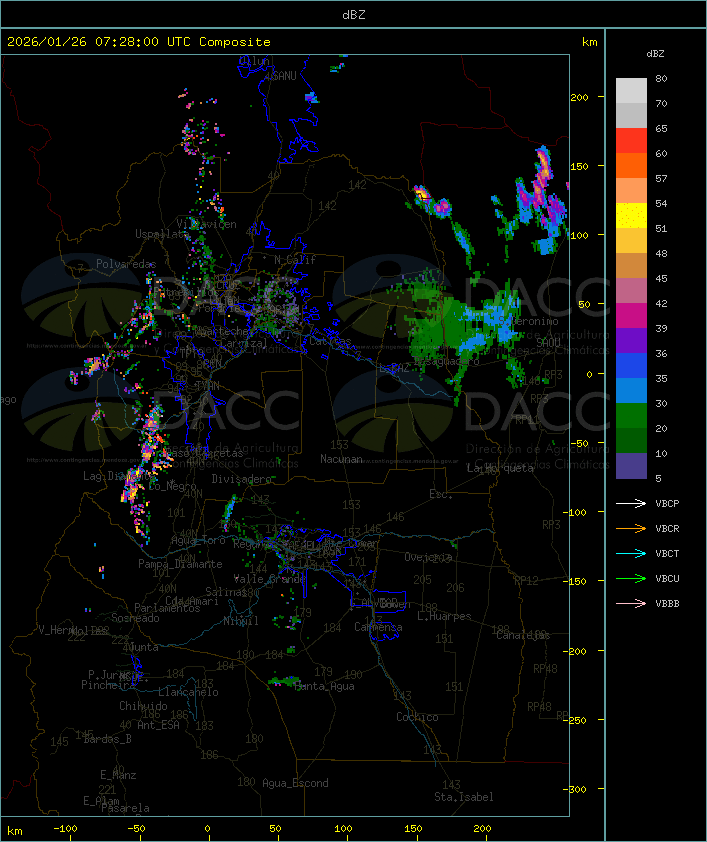
Task: Select the light blue 30-35 dBZ swatch
Action: [631, 391]
